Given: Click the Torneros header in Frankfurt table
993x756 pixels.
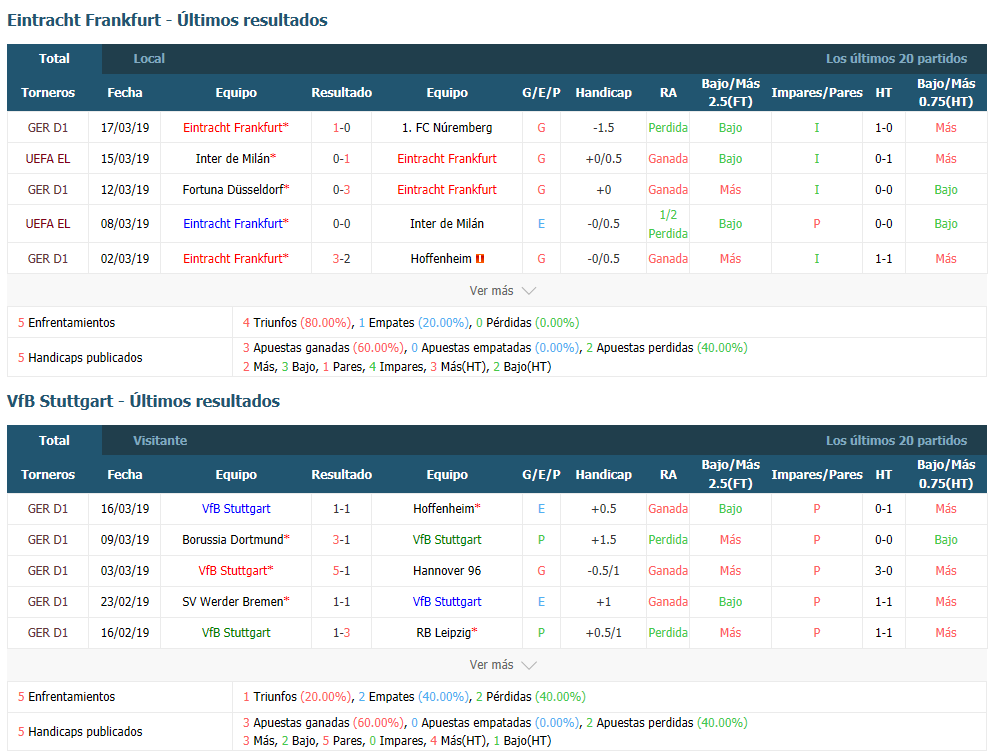Looking at the screenshot, I should point(47,93).
